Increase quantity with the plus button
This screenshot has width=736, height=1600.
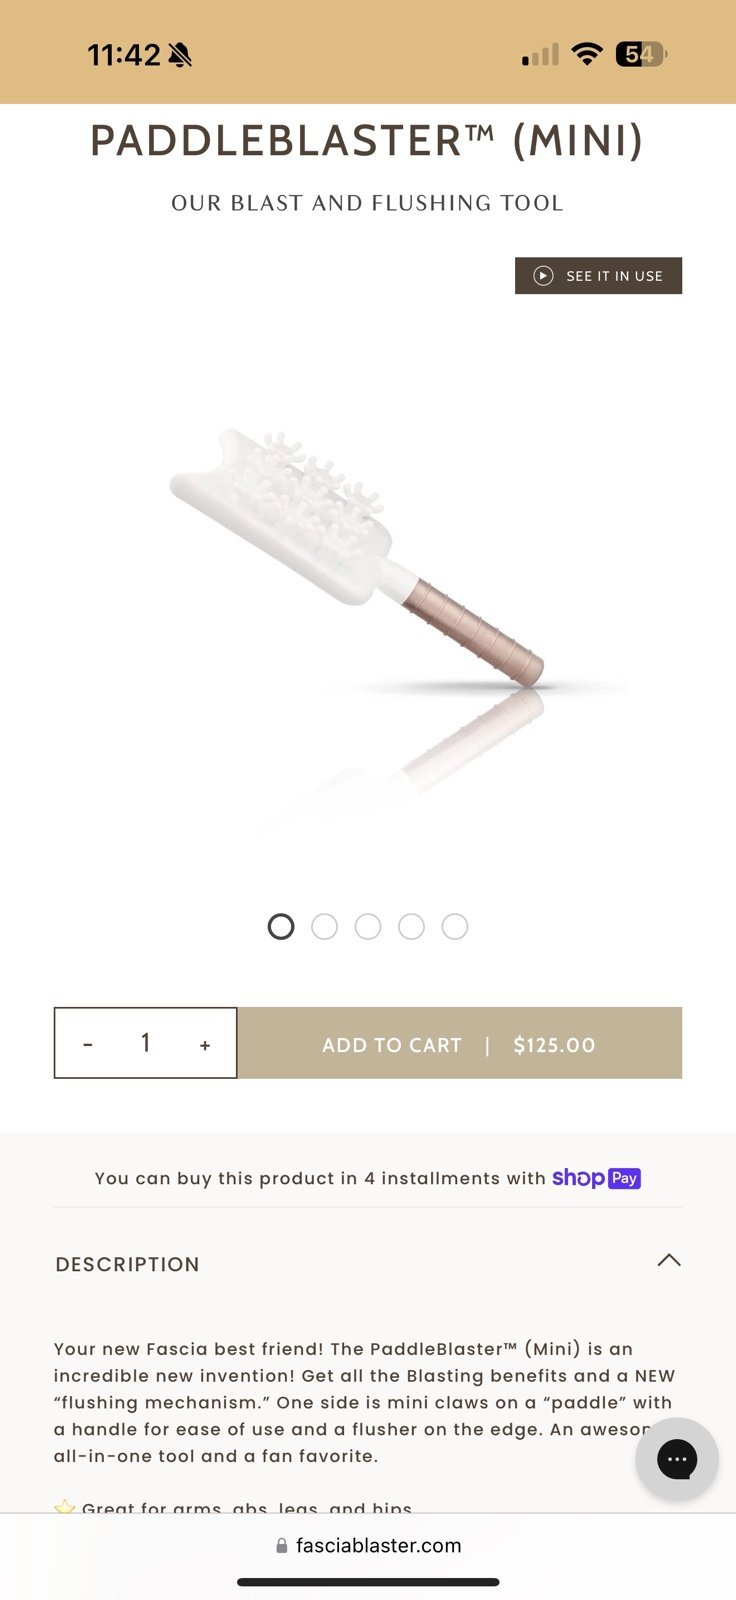(205, 1045)
